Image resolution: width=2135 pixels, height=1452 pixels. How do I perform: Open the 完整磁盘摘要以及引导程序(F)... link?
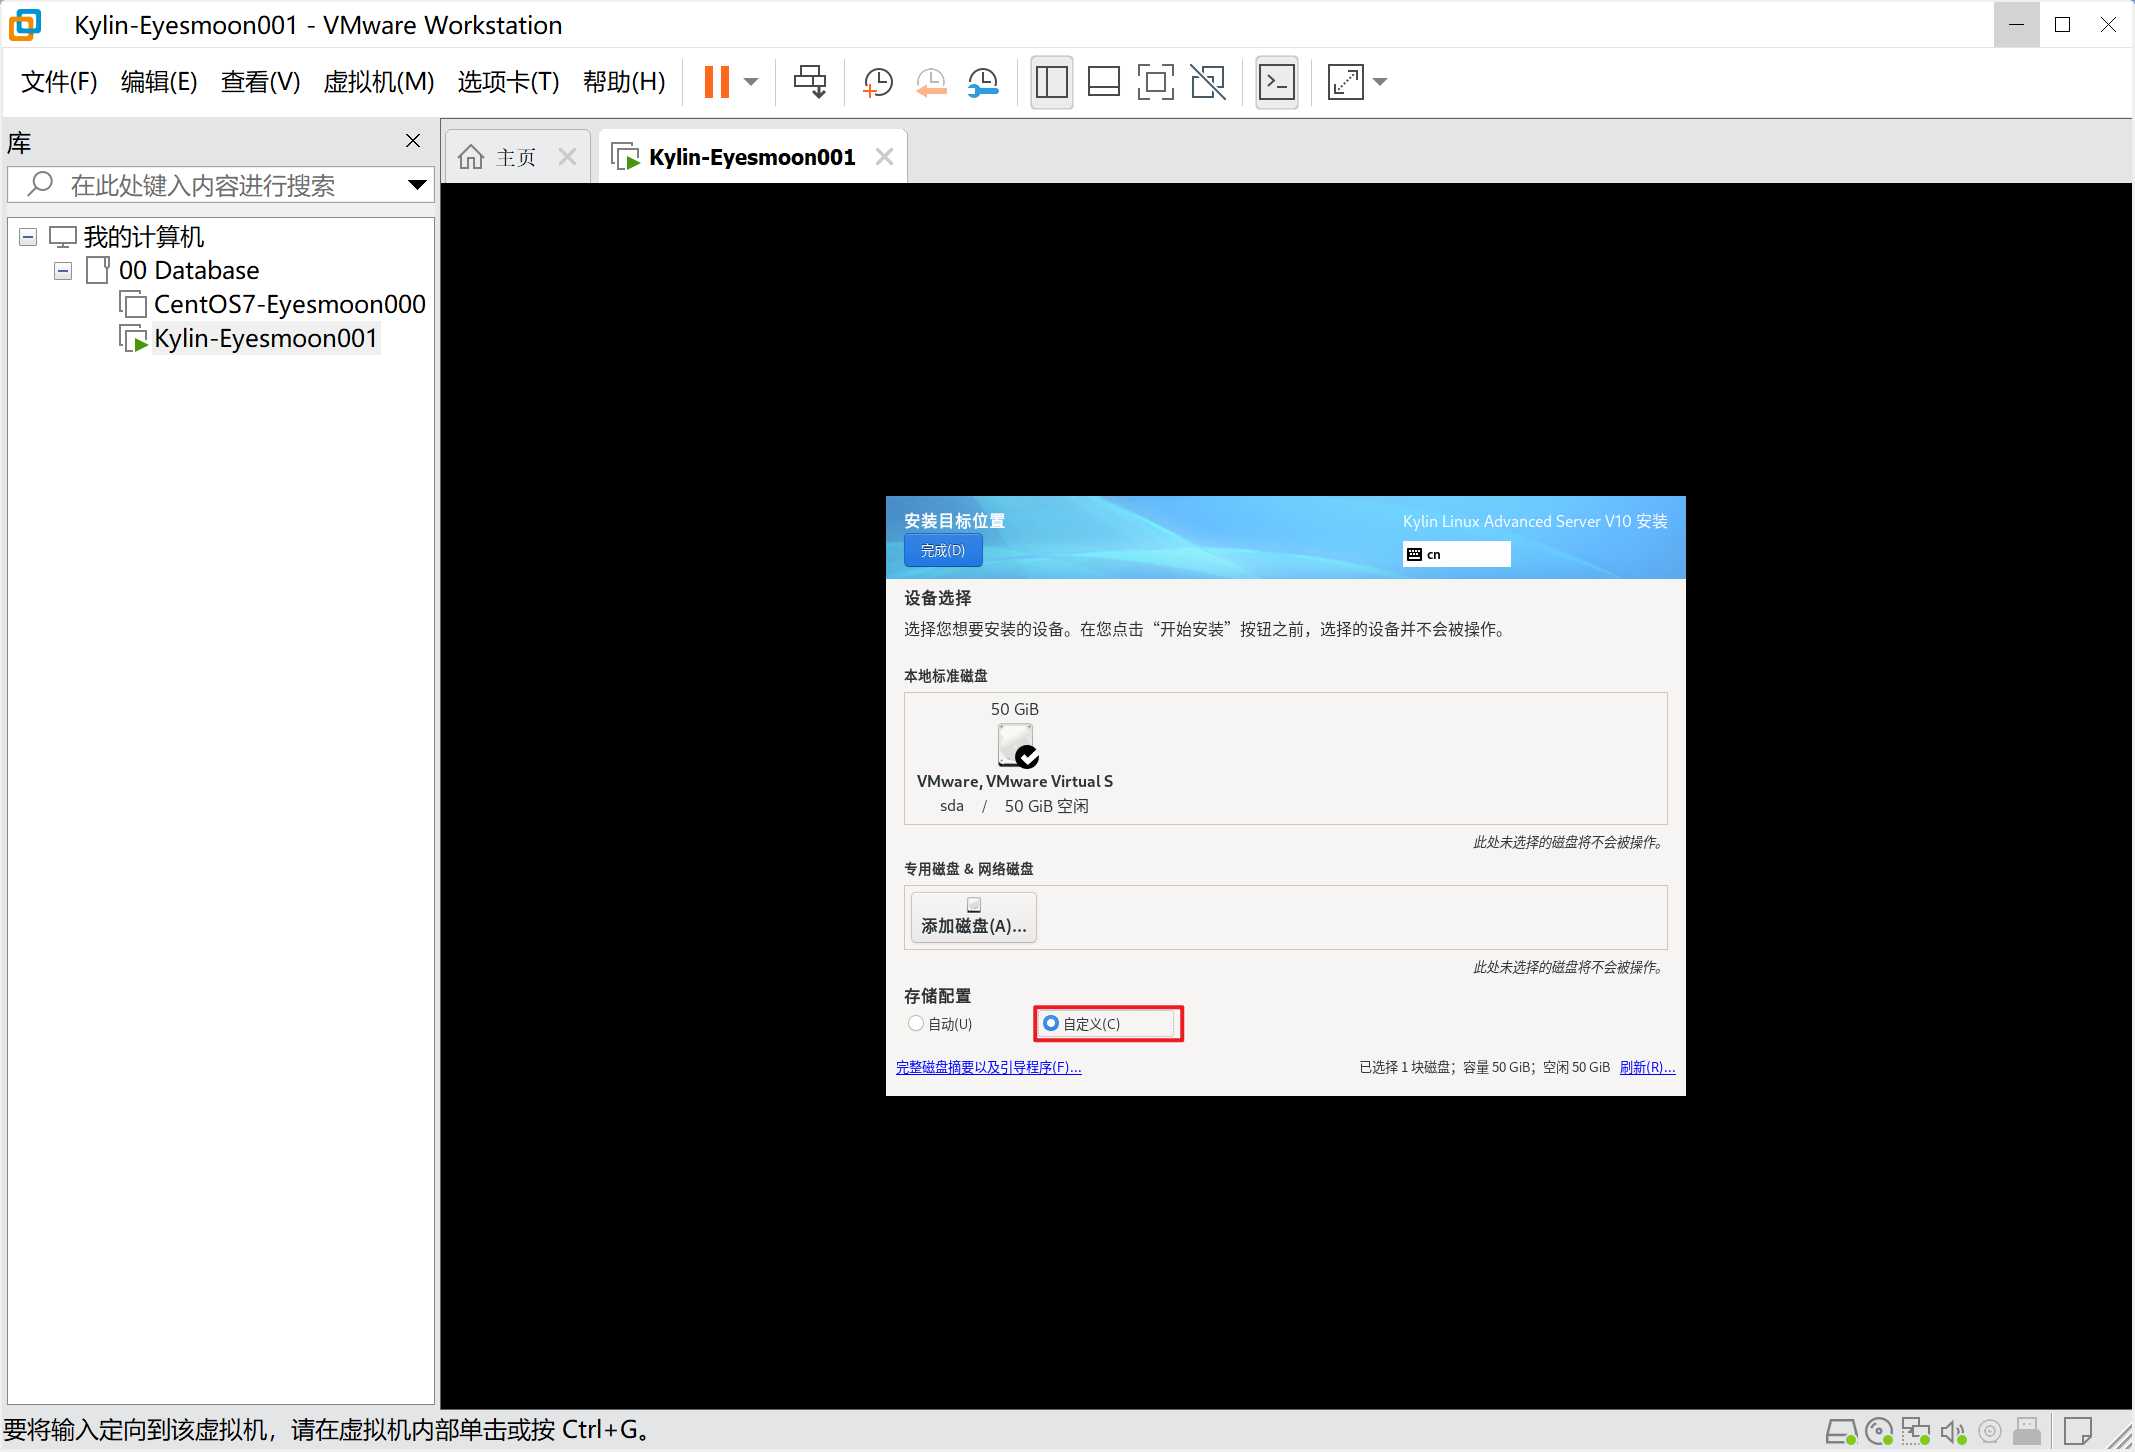[988, 1067]
